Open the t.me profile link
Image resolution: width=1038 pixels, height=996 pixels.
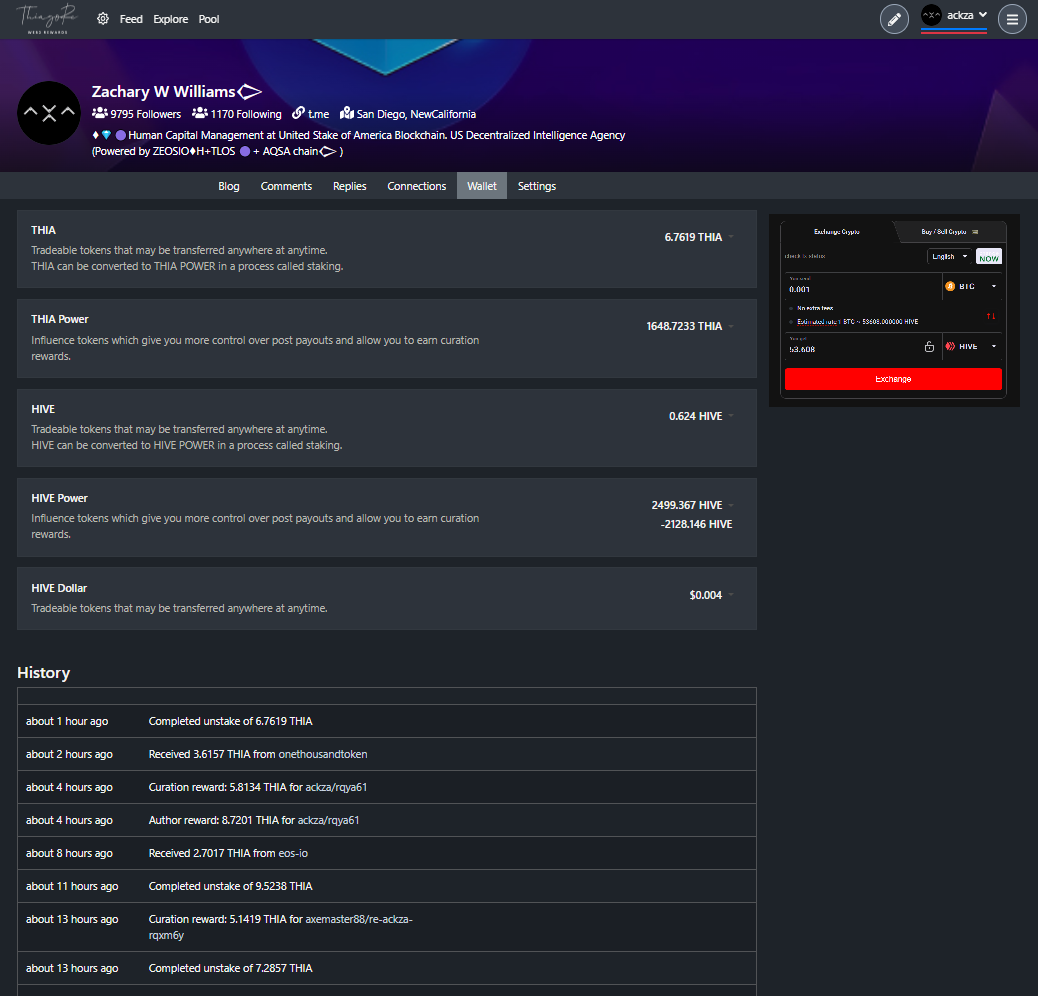tap(318, 114)
